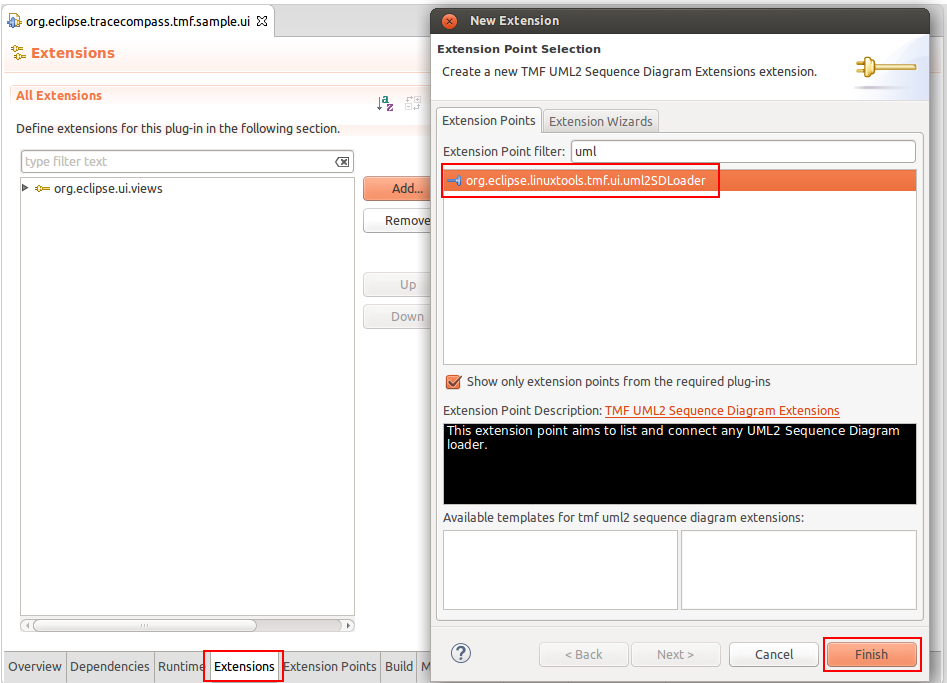
Task: Click the uml2SDLoader extension point icon
Action: coord(454,181)
